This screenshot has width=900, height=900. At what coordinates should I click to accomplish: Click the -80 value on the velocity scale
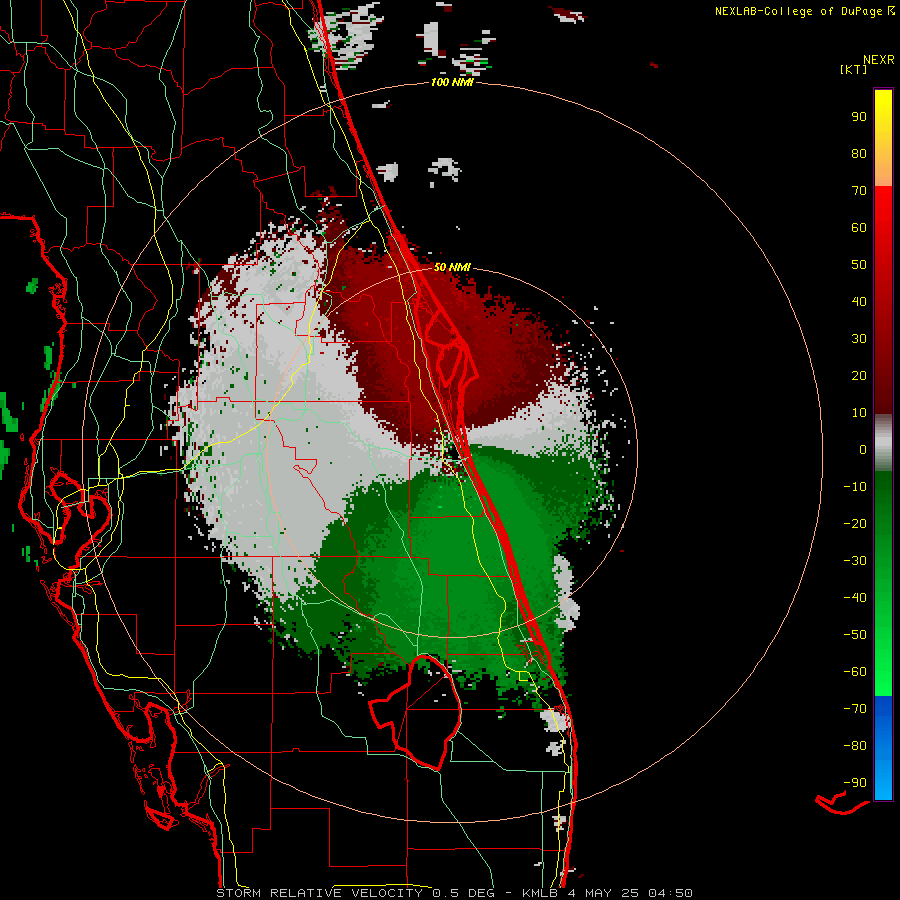855,746
